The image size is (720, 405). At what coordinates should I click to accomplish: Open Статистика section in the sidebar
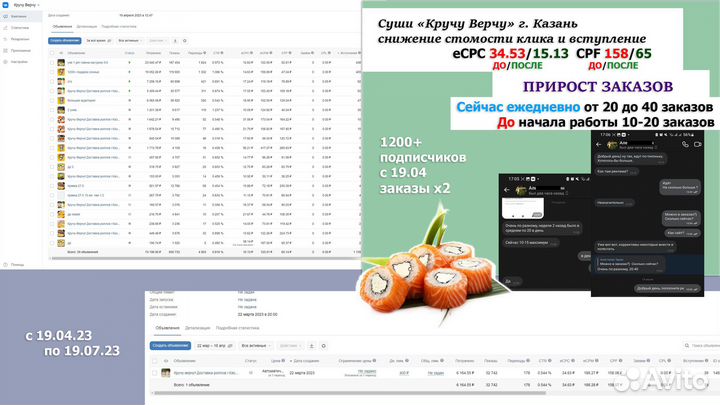(x=19, y=28)
